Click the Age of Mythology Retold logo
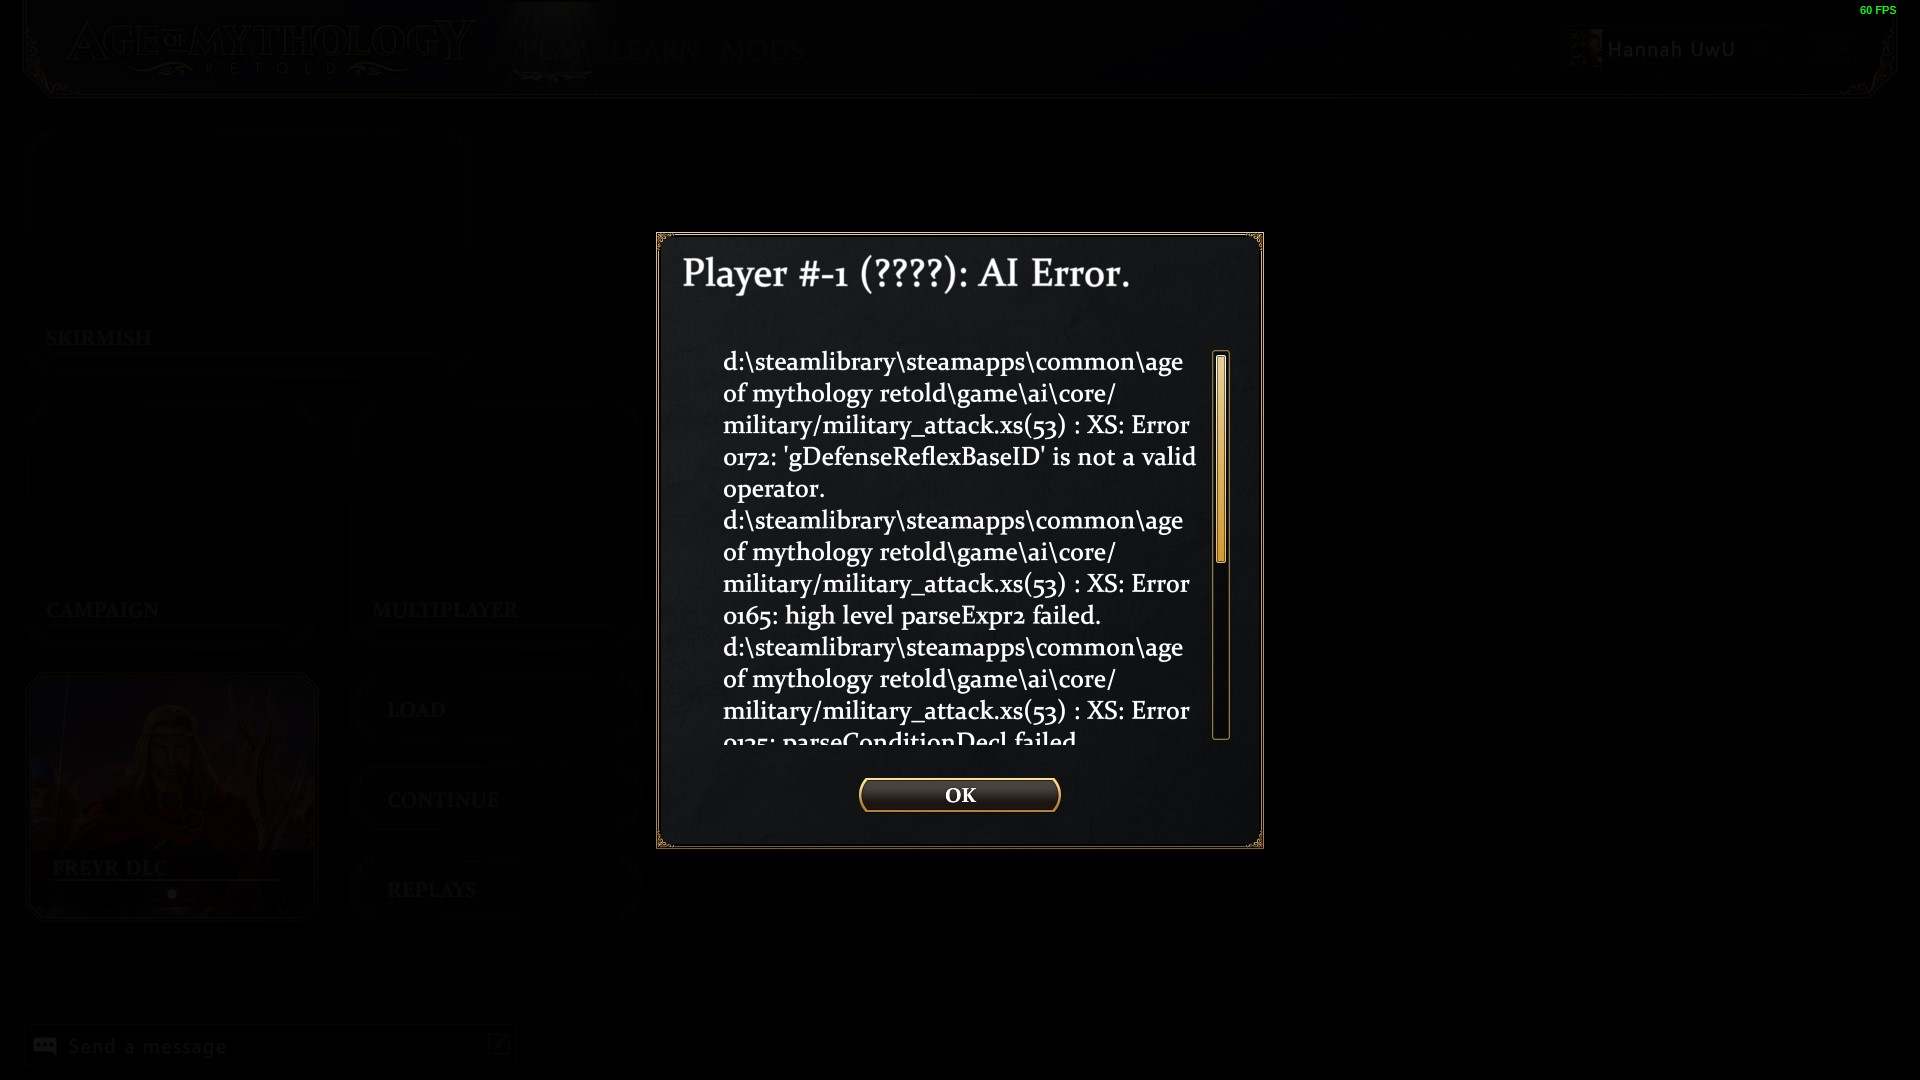This screenshot has width=1920, height=1080. coord(268,48)
